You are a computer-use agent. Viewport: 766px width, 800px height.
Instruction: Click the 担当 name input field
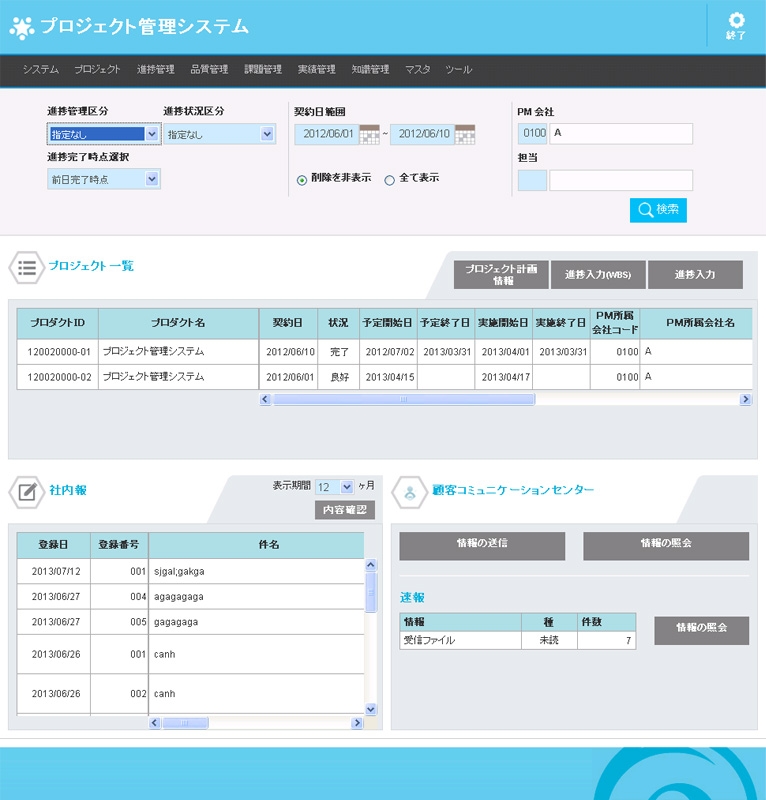click(x=621, y=181)
